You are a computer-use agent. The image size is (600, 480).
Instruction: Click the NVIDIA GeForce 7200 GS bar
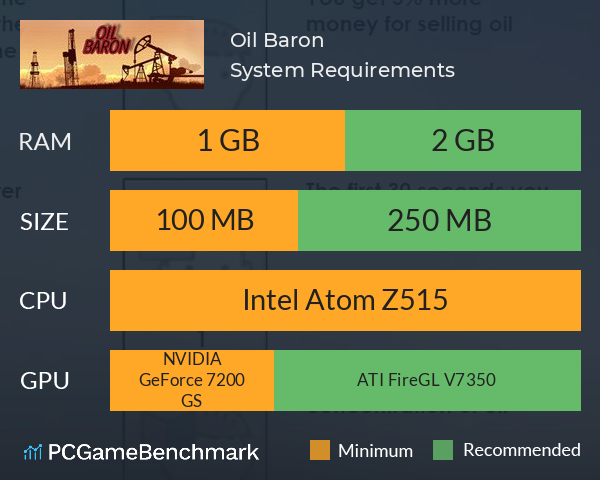pos(192,380)
